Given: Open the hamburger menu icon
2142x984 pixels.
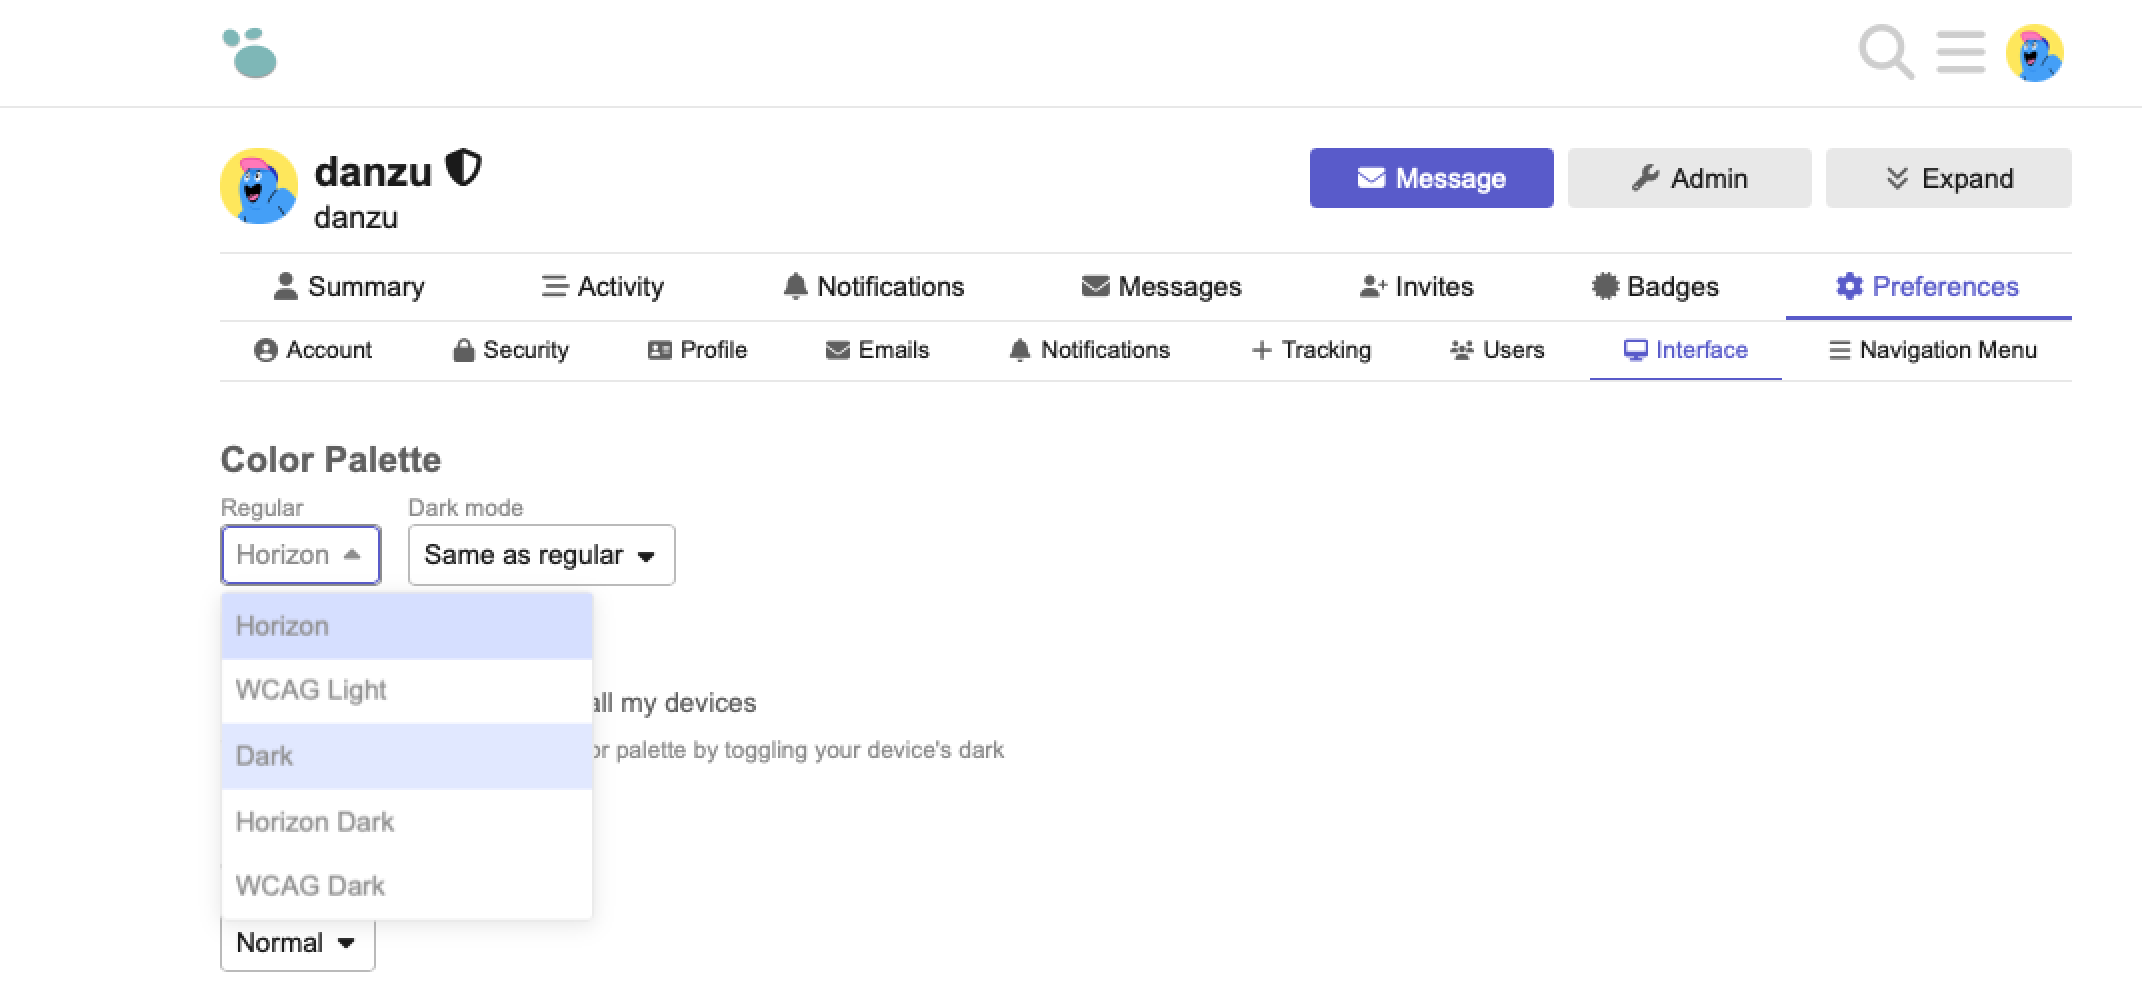Looking at the screenshot, I should [1960, 52].
